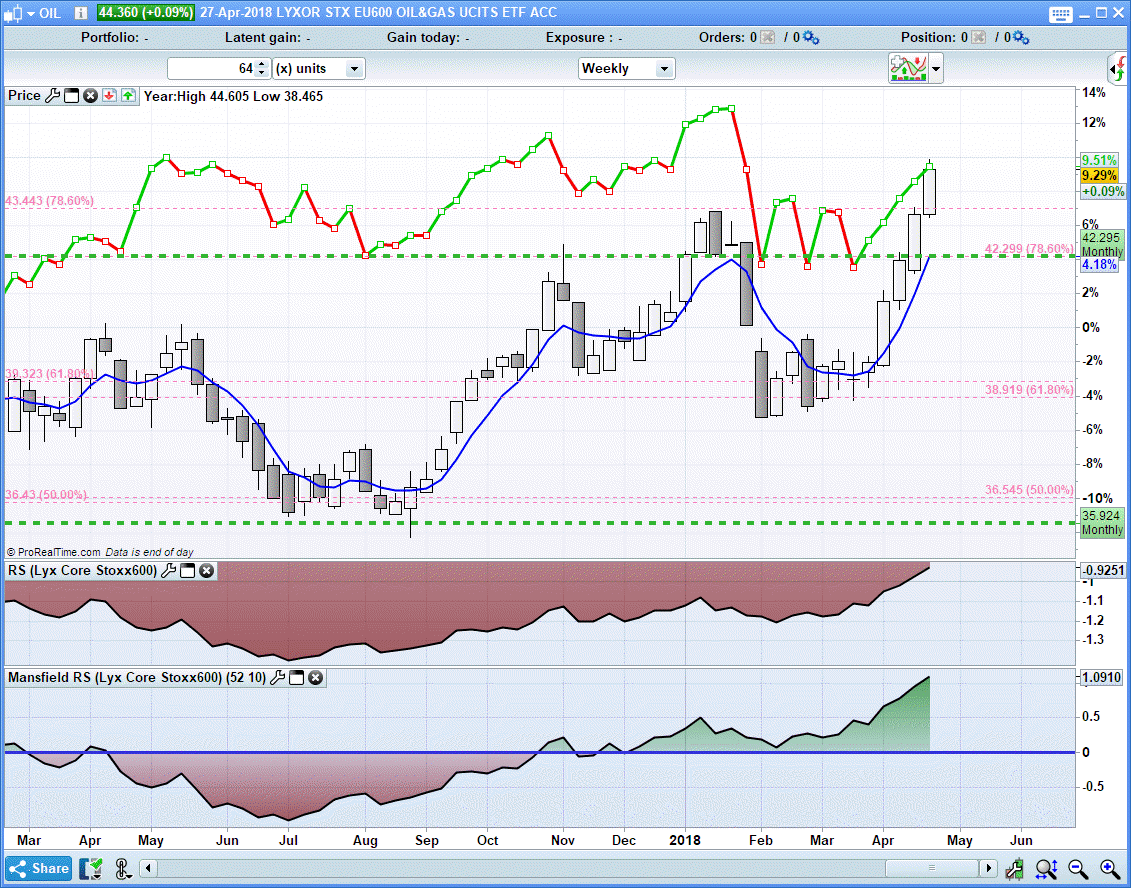The image size is (1131, 888).
Task: Click the horizontal scrollbar thumb
Action: click(931, 869)
